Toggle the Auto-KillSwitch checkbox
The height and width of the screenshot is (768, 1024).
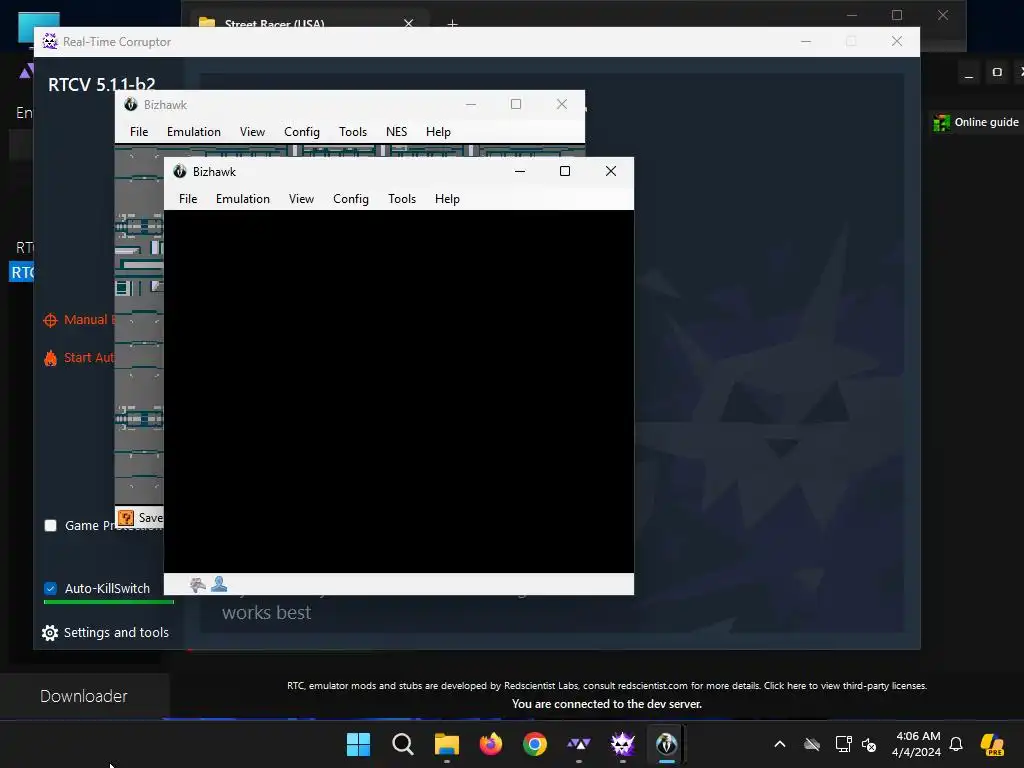50,588
